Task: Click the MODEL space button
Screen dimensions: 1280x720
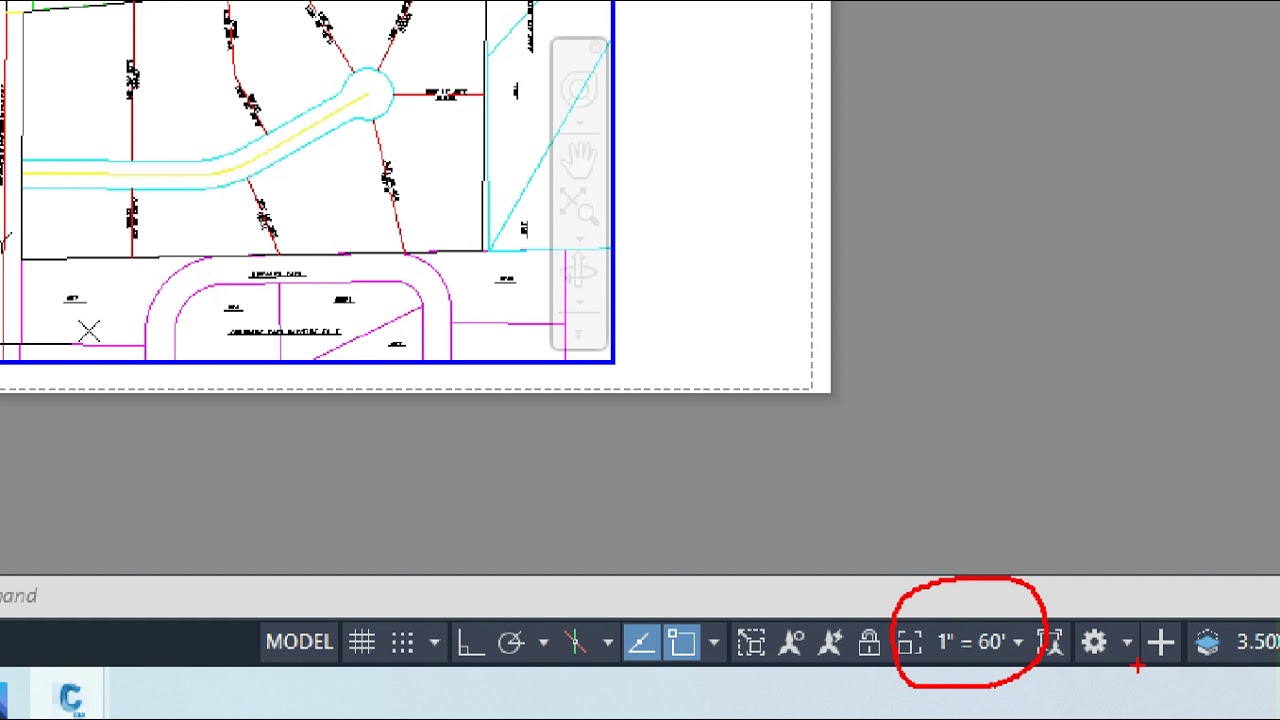Action: [x=298, y=642]
